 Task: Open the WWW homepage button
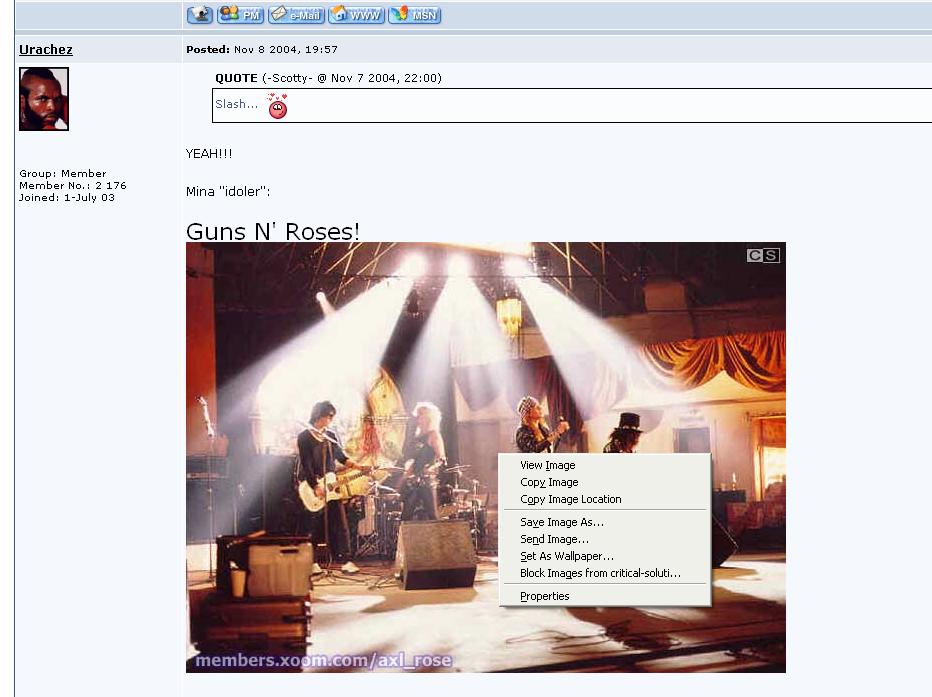[356, 14]
